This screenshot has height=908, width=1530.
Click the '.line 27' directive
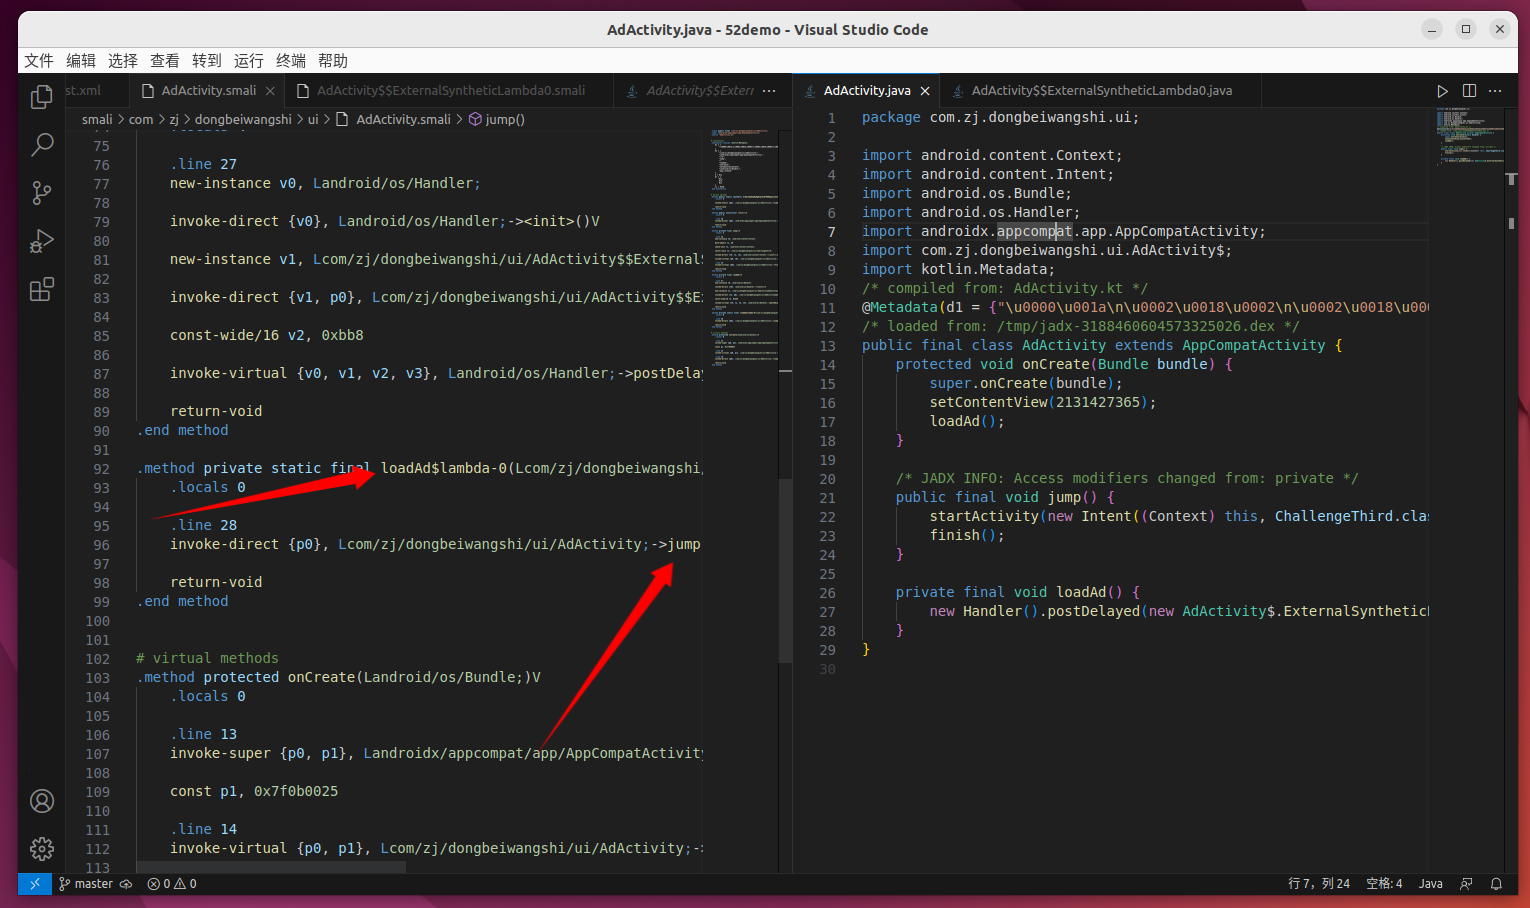[x=204, y=165]
